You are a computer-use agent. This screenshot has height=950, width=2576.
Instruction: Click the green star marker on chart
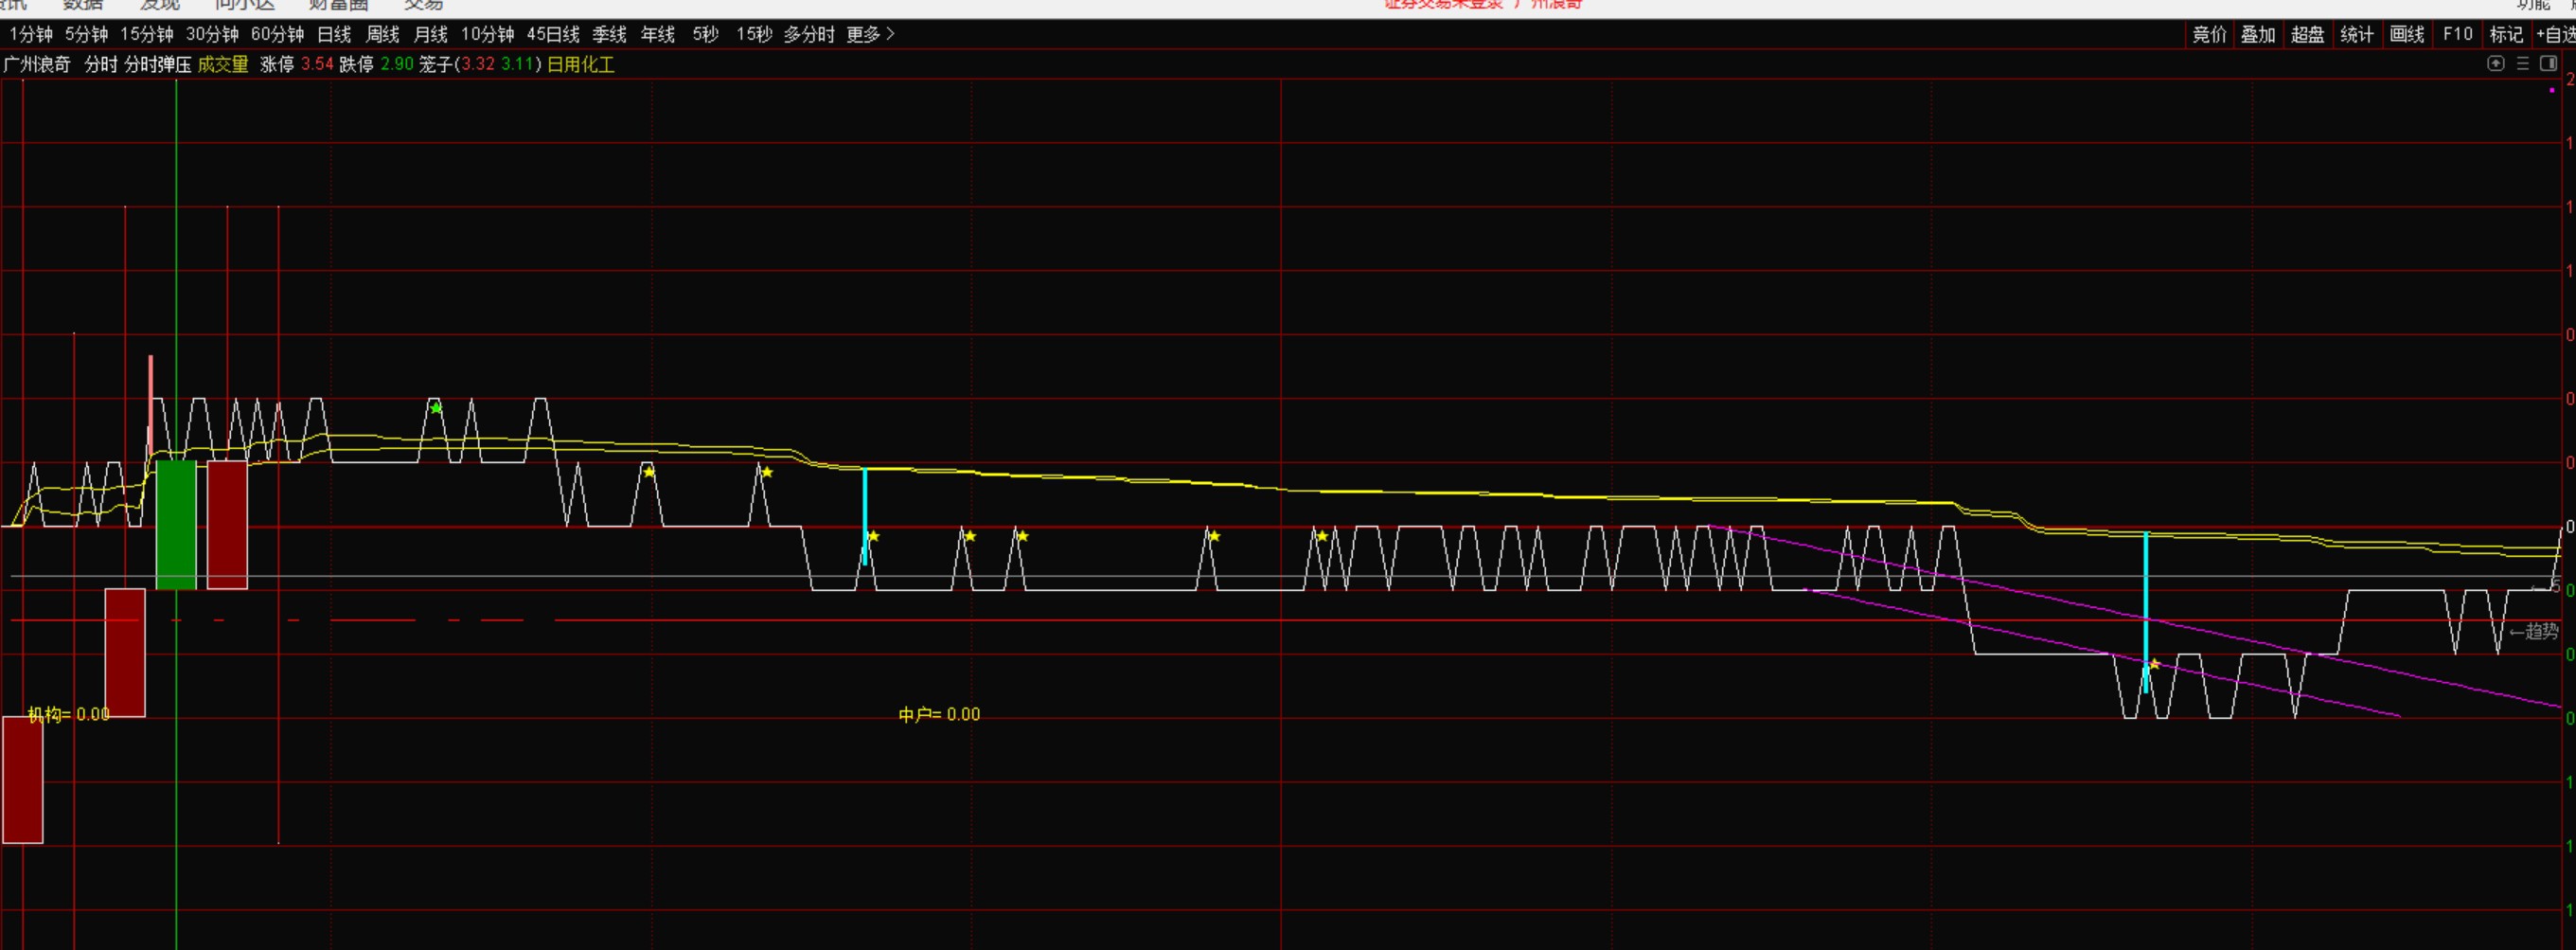click(x=436, y=408)
